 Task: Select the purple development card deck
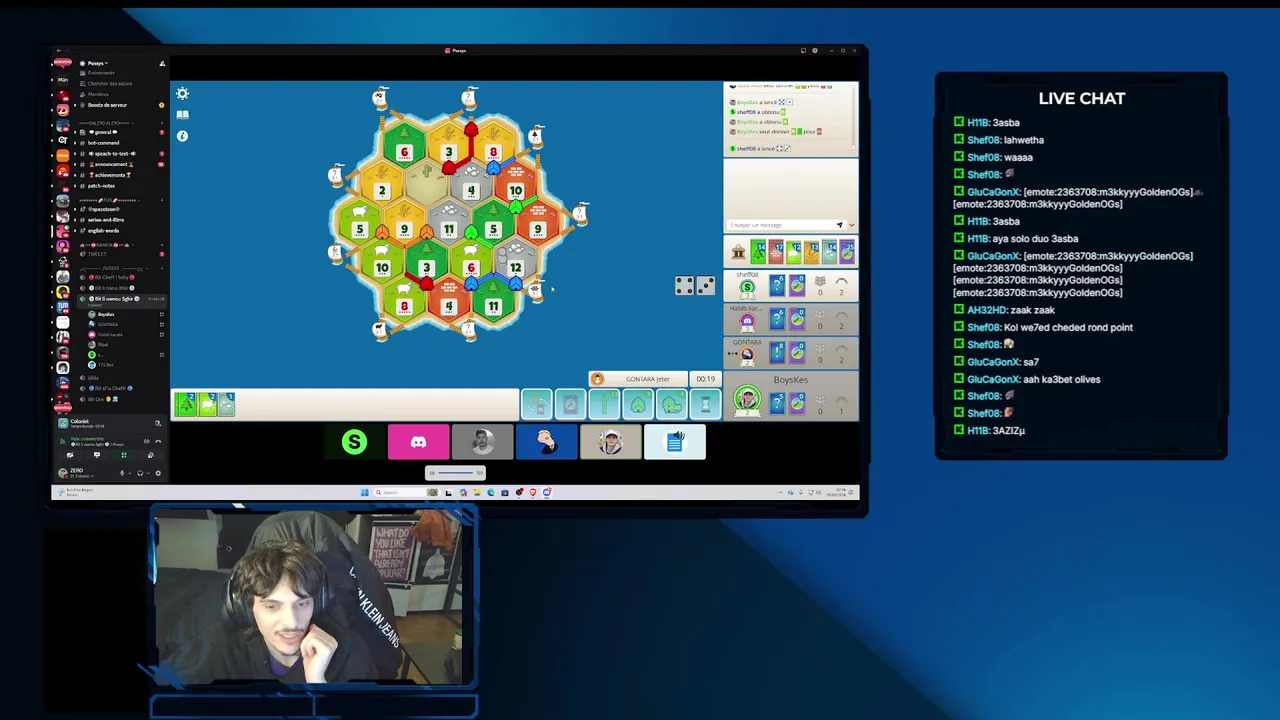(848, 252)
